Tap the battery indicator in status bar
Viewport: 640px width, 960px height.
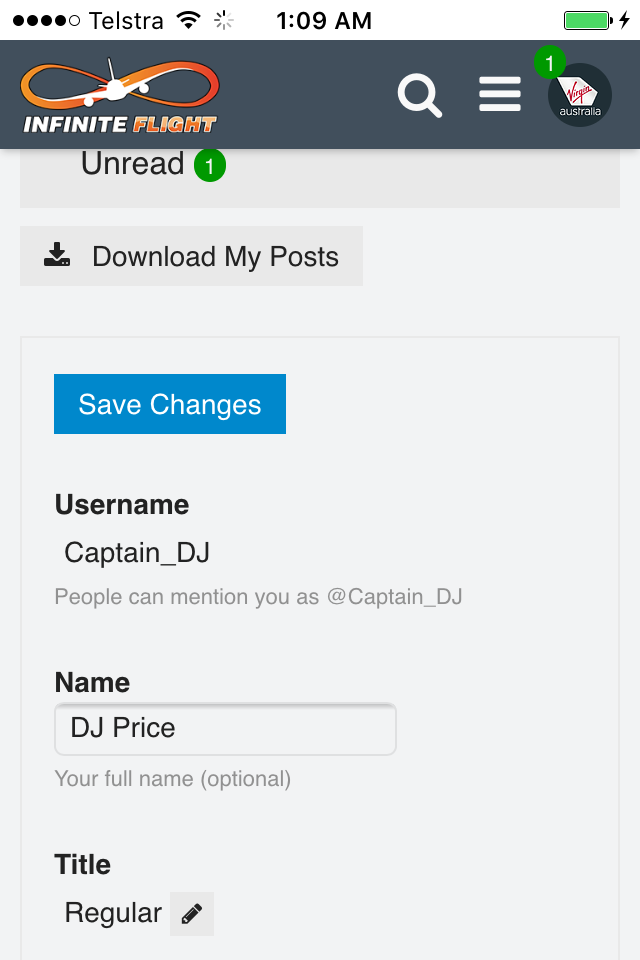click(x=587, y=20)
